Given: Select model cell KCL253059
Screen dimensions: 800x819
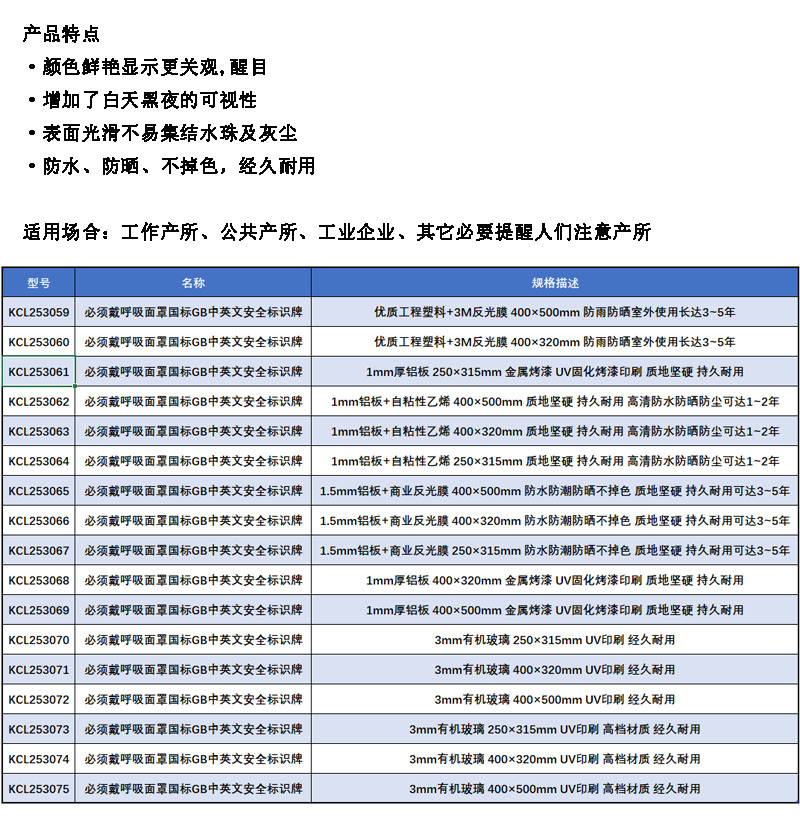Looking at the screenshot, I should (x=39, y=312).
